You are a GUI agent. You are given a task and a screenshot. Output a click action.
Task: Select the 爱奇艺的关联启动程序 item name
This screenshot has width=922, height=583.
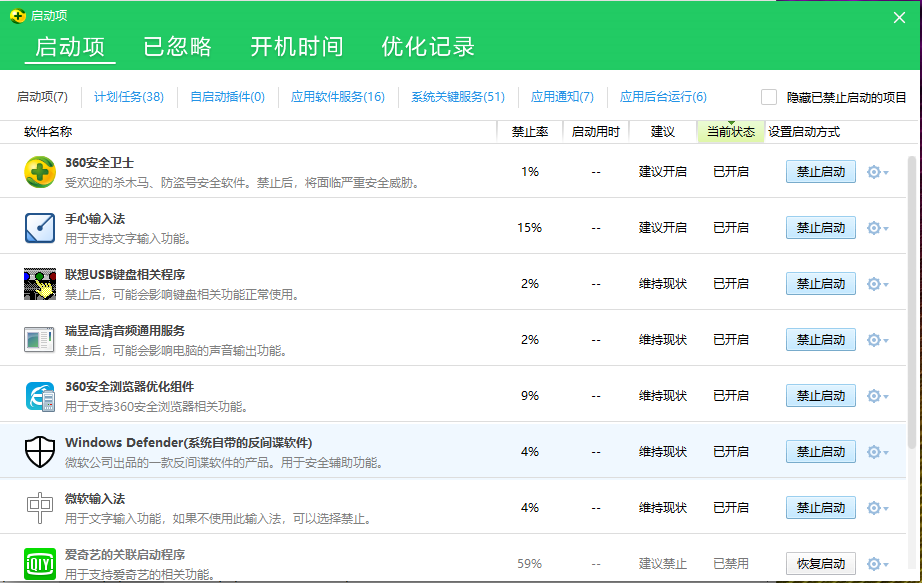pyautogui.click(x=125, y=555)
